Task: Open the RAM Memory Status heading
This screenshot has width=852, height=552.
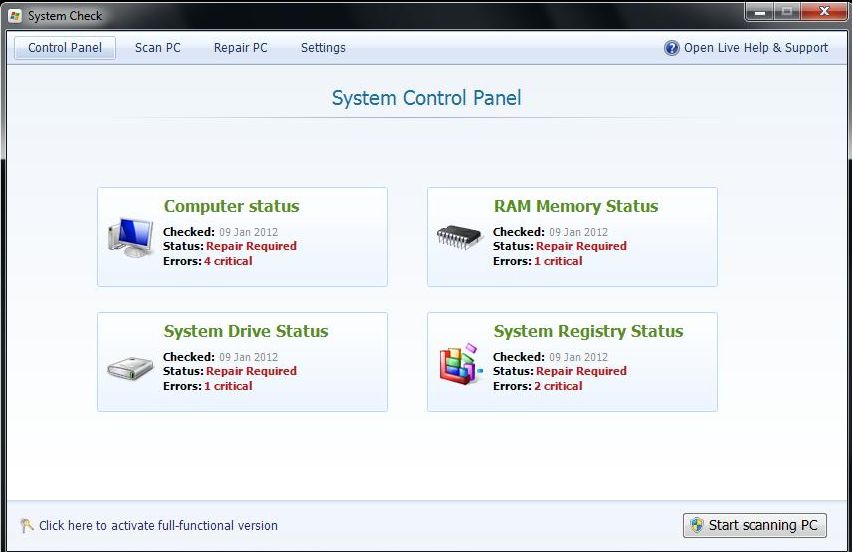Action: point(576,207)
